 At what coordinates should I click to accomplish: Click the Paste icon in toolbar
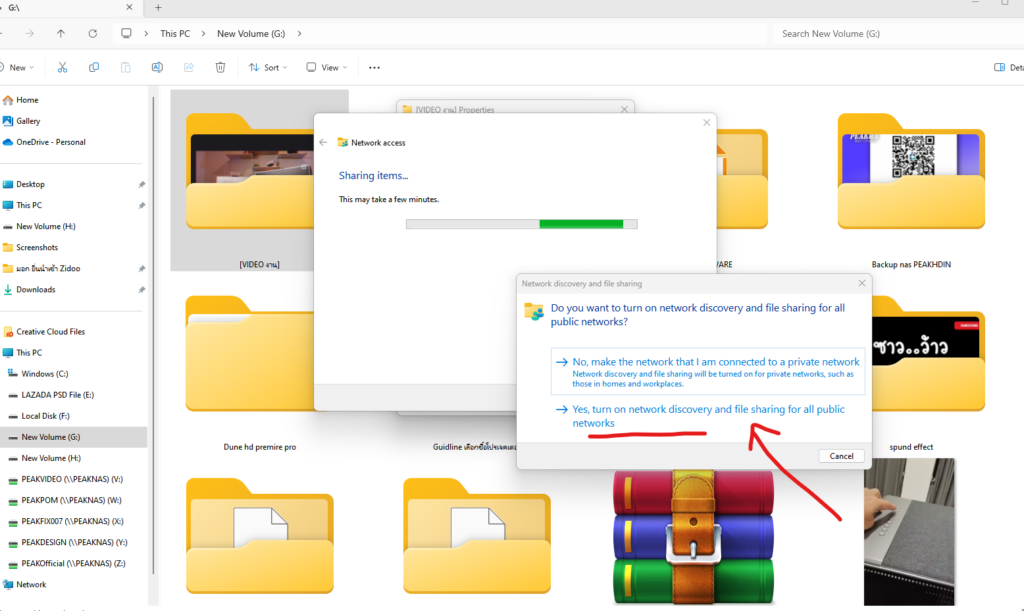coord(125,67)
